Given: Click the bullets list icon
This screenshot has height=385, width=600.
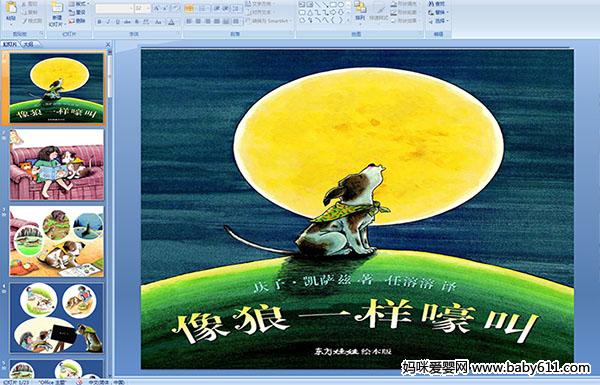Looking at the screenshot, I should [189, 8].
